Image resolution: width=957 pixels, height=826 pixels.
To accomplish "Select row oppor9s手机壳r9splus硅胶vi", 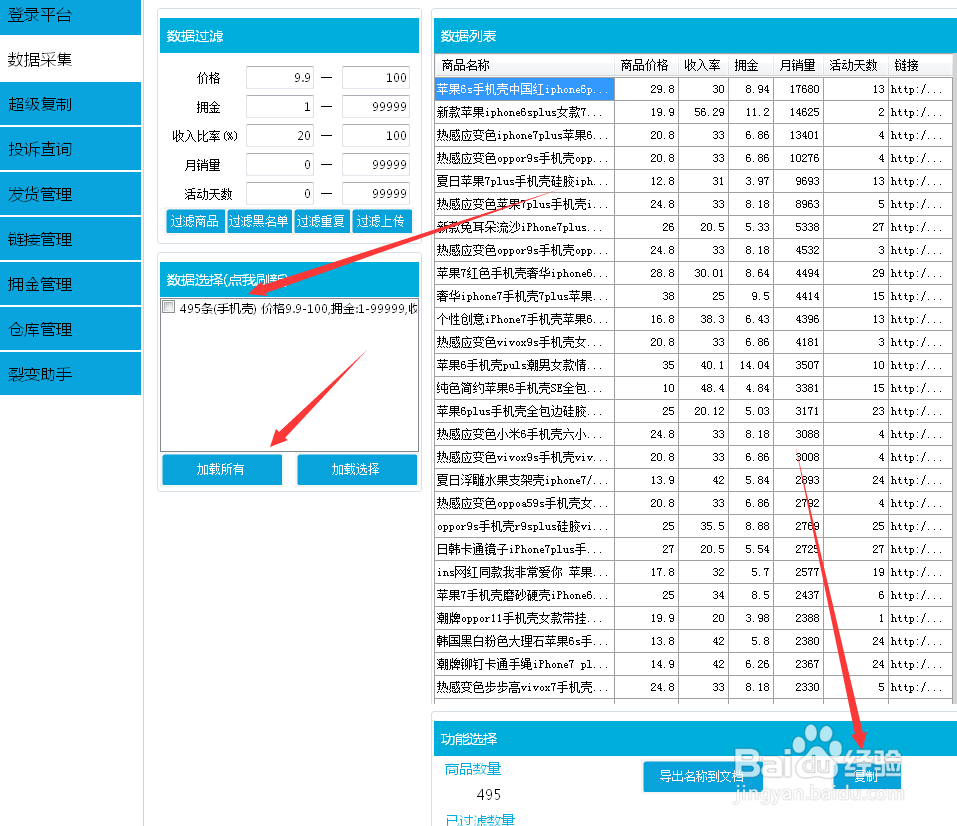I will (693, 526).
